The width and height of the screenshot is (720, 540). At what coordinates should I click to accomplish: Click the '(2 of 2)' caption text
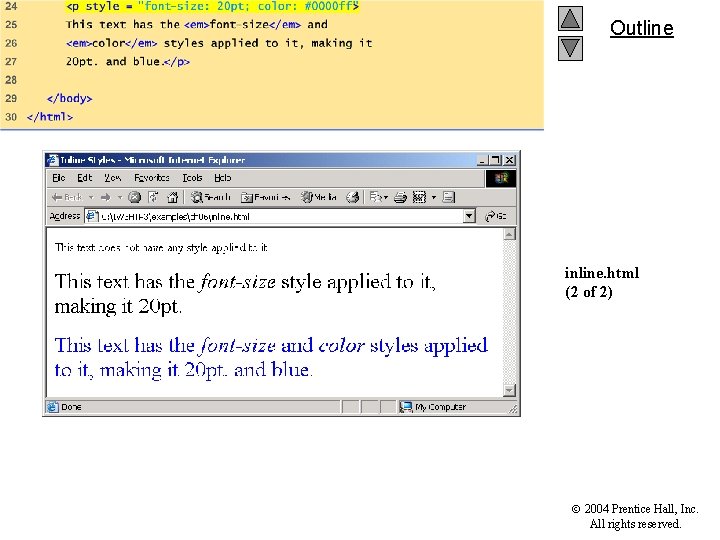589,292
